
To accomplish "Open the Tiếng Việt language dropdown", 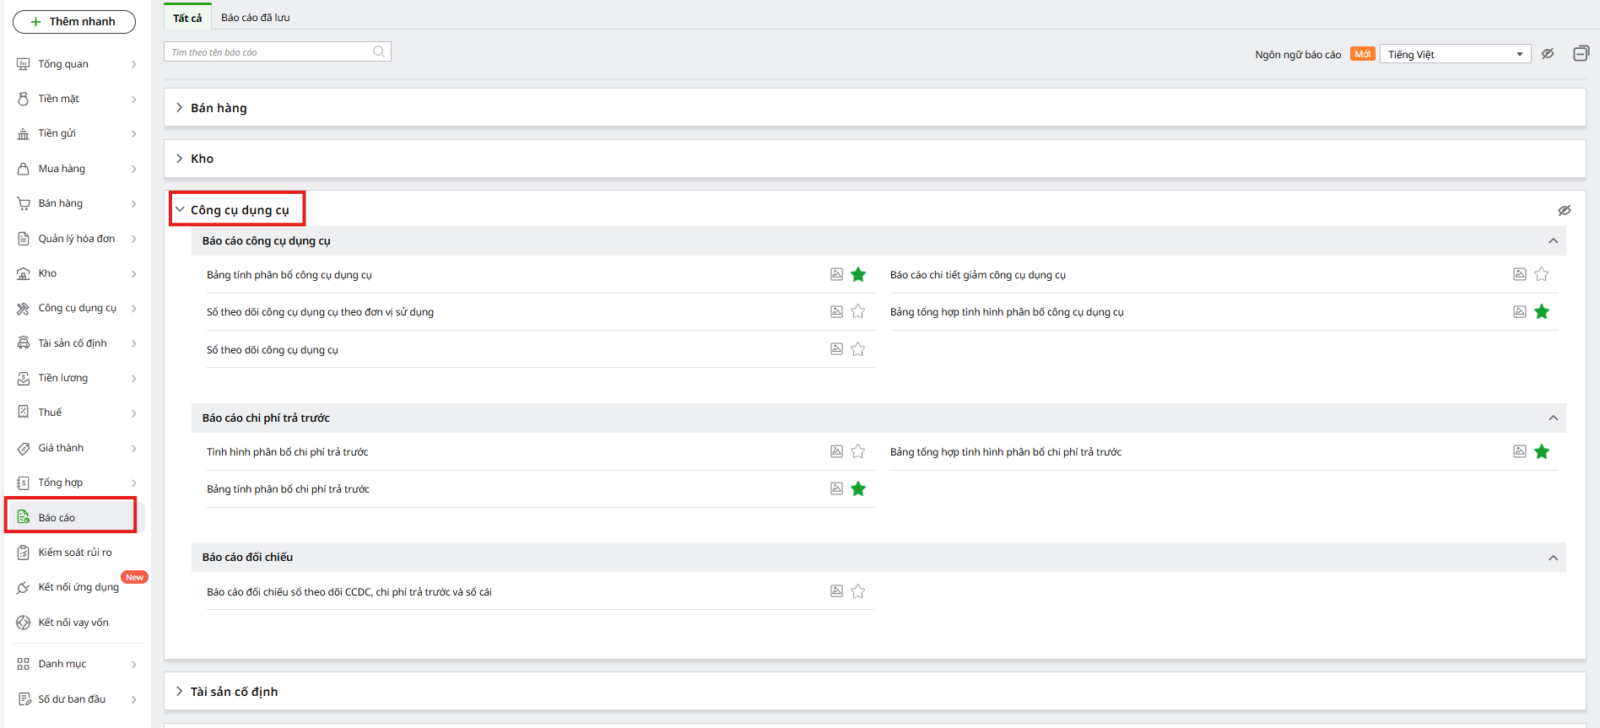I will [x=1454, y=54].
